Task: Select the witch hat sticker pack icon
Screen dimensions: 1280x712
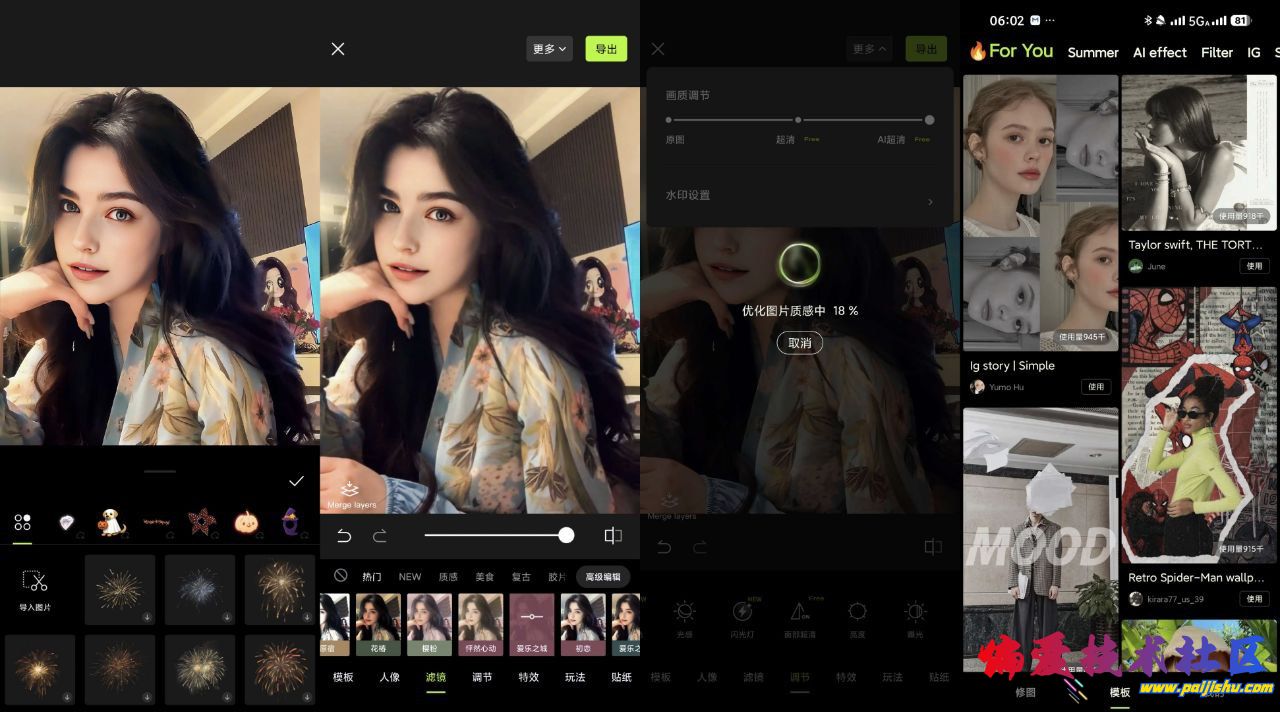Action: (290, 522)
